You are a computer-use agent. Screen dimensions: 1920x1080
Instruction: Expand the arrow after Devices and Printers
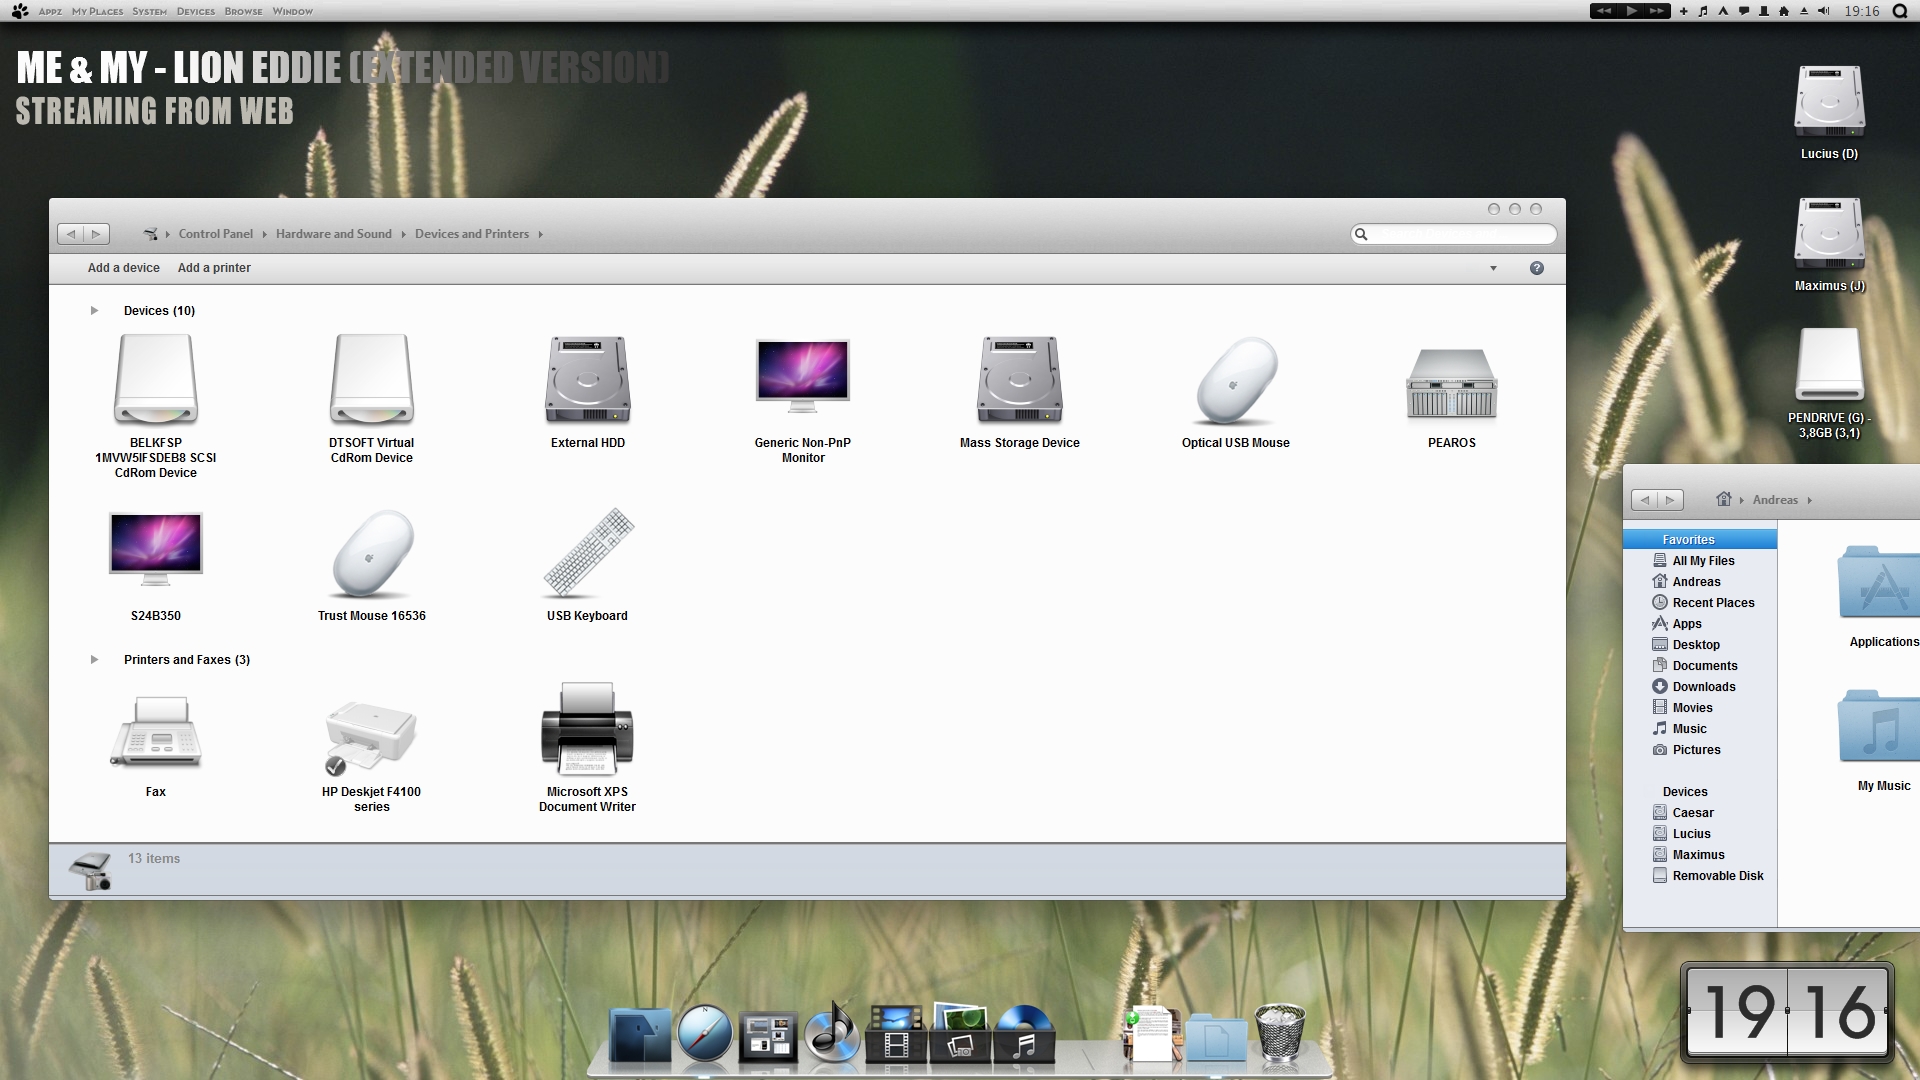[540, 234]
